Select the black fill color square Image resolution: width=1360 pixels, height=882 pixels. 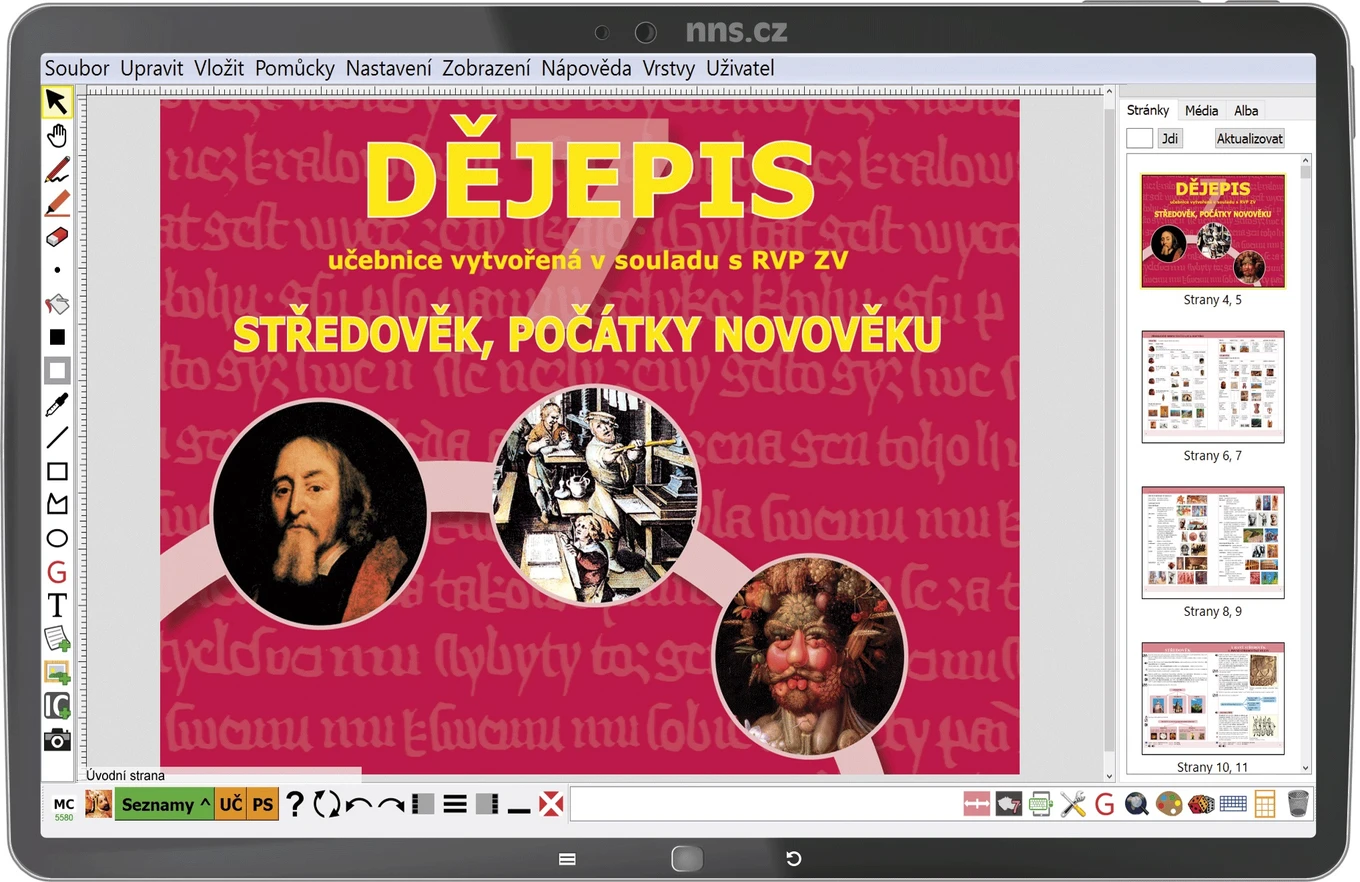point(57,337)
